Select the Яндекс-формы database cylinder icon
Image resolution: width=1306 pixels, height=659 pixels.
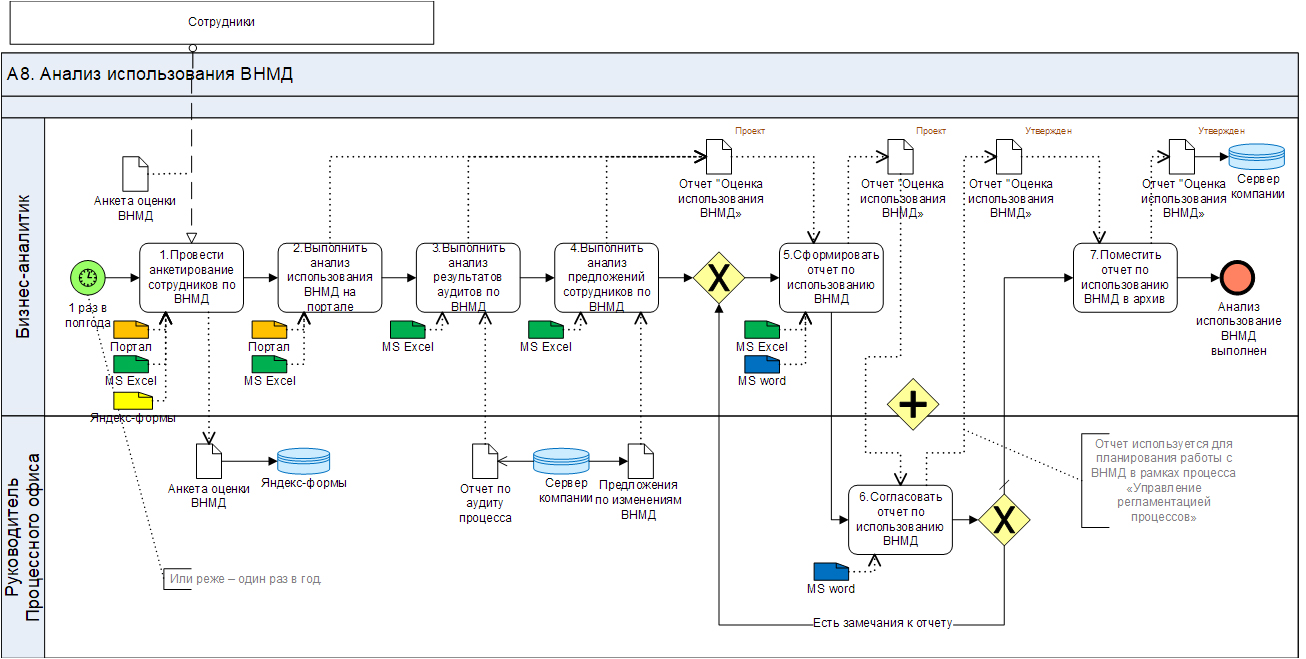coord(302,461)
